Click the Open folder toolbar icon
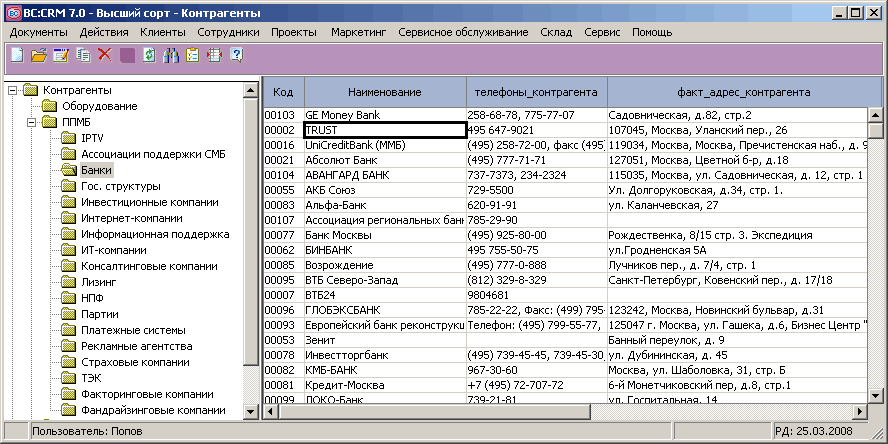The height and width of the screenshot is (444, 888). click(39, 55)
